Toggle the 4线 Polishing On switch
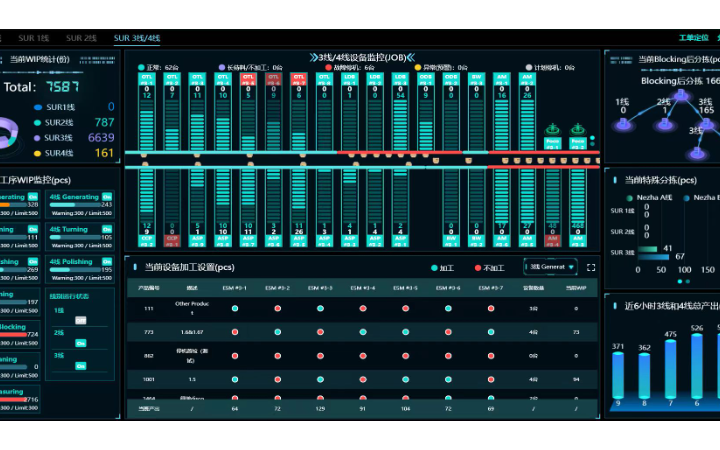This screenshot has width=720, height=450. click(107, 261)
